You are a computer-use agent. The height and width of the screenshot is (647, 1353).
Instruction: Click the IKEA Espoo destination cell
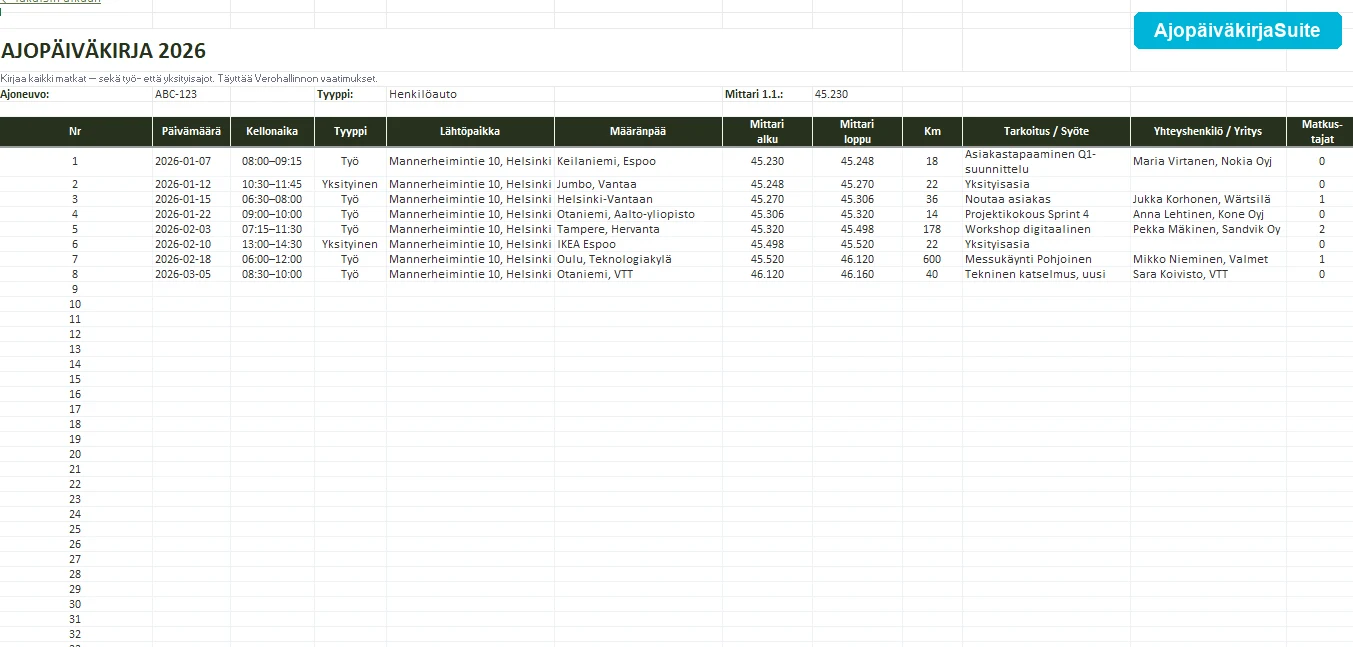[638, 244]
